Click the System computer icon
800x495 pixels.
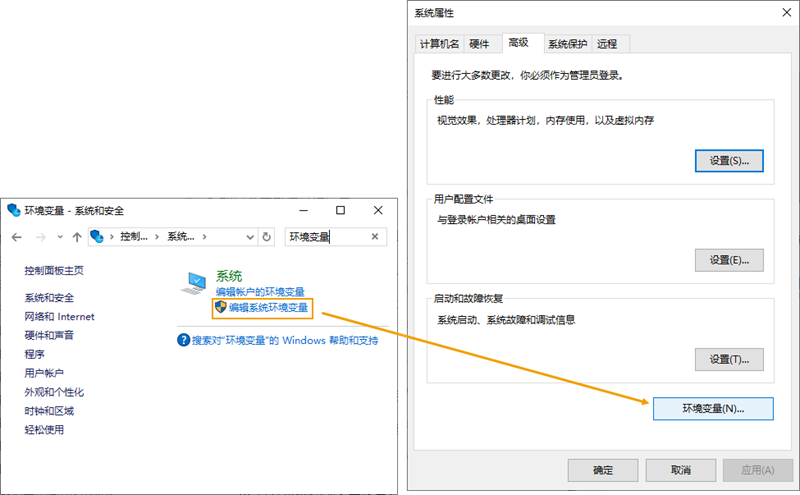click(193, 283)
